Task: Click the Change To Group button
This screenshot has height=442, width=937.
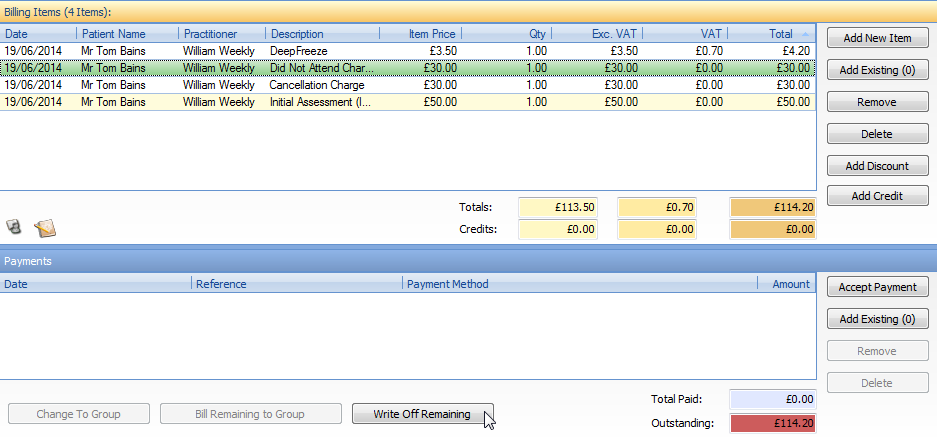Action: coord(78,413)
